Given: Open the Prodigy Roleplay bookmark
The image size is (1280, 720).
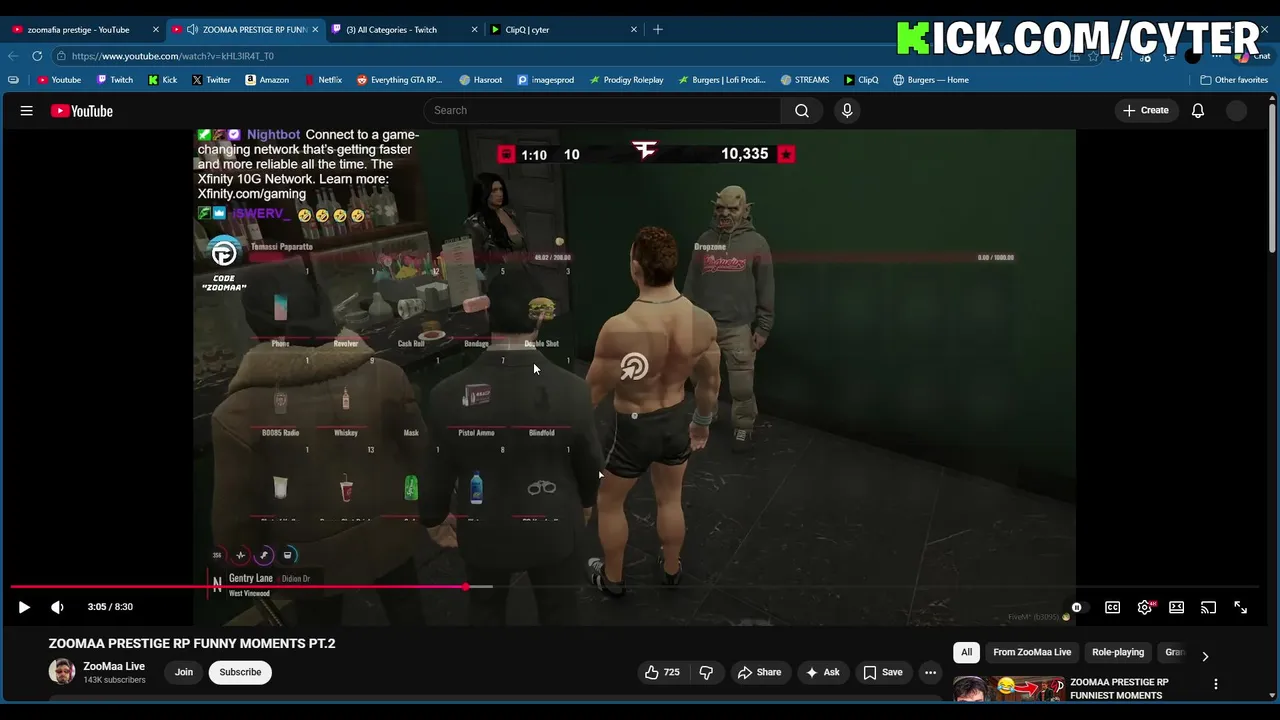Looking at the screenshot, I should point(626,80).
